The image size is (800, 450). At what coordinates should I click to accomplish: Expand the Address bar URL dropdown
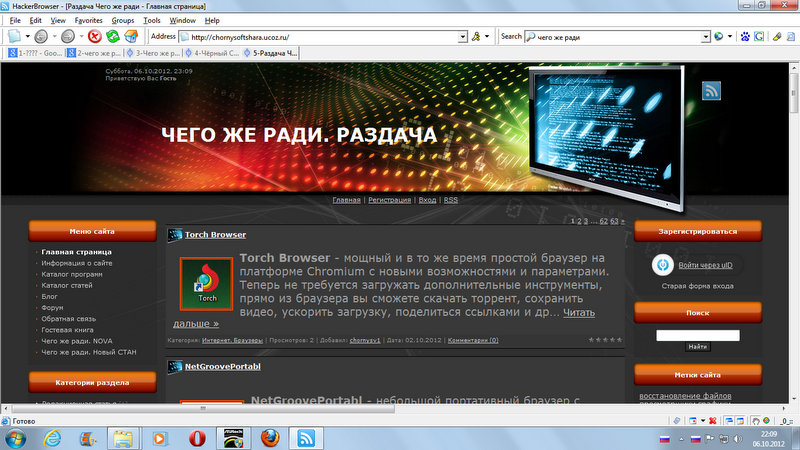click(x=462, y=37)
